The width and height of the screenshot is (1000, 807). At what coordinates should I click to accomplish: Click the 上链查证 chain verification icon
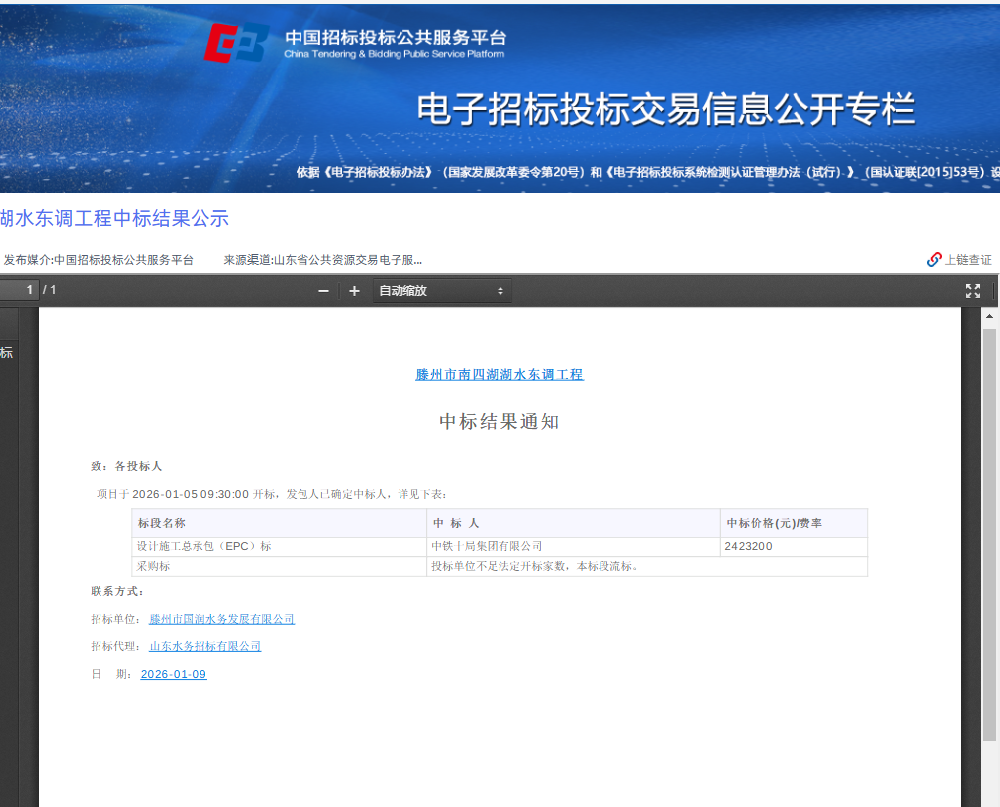tap(932, 258)
